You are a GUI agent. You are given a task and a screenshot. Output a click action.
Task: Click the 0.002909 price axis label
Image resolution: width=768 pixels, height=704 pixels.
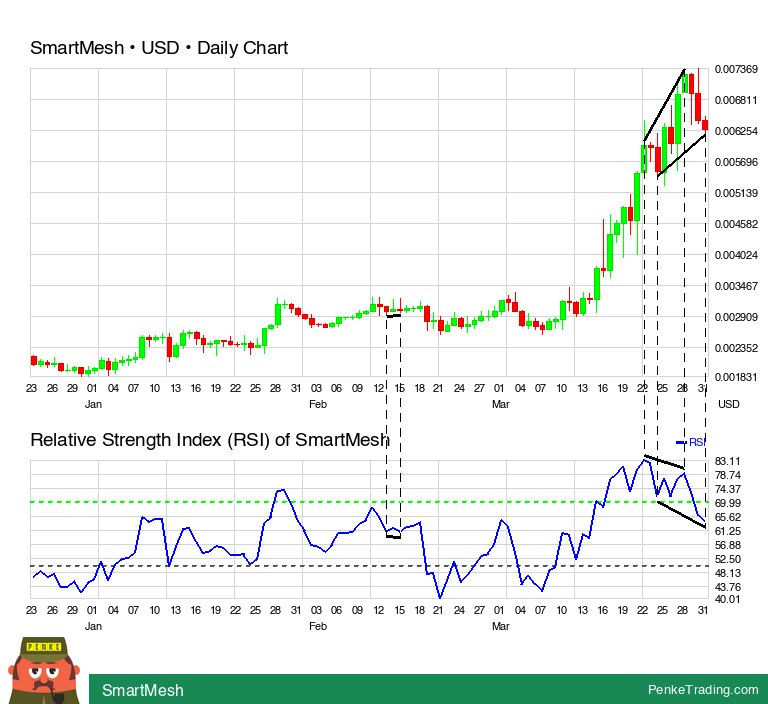point(736,317)
